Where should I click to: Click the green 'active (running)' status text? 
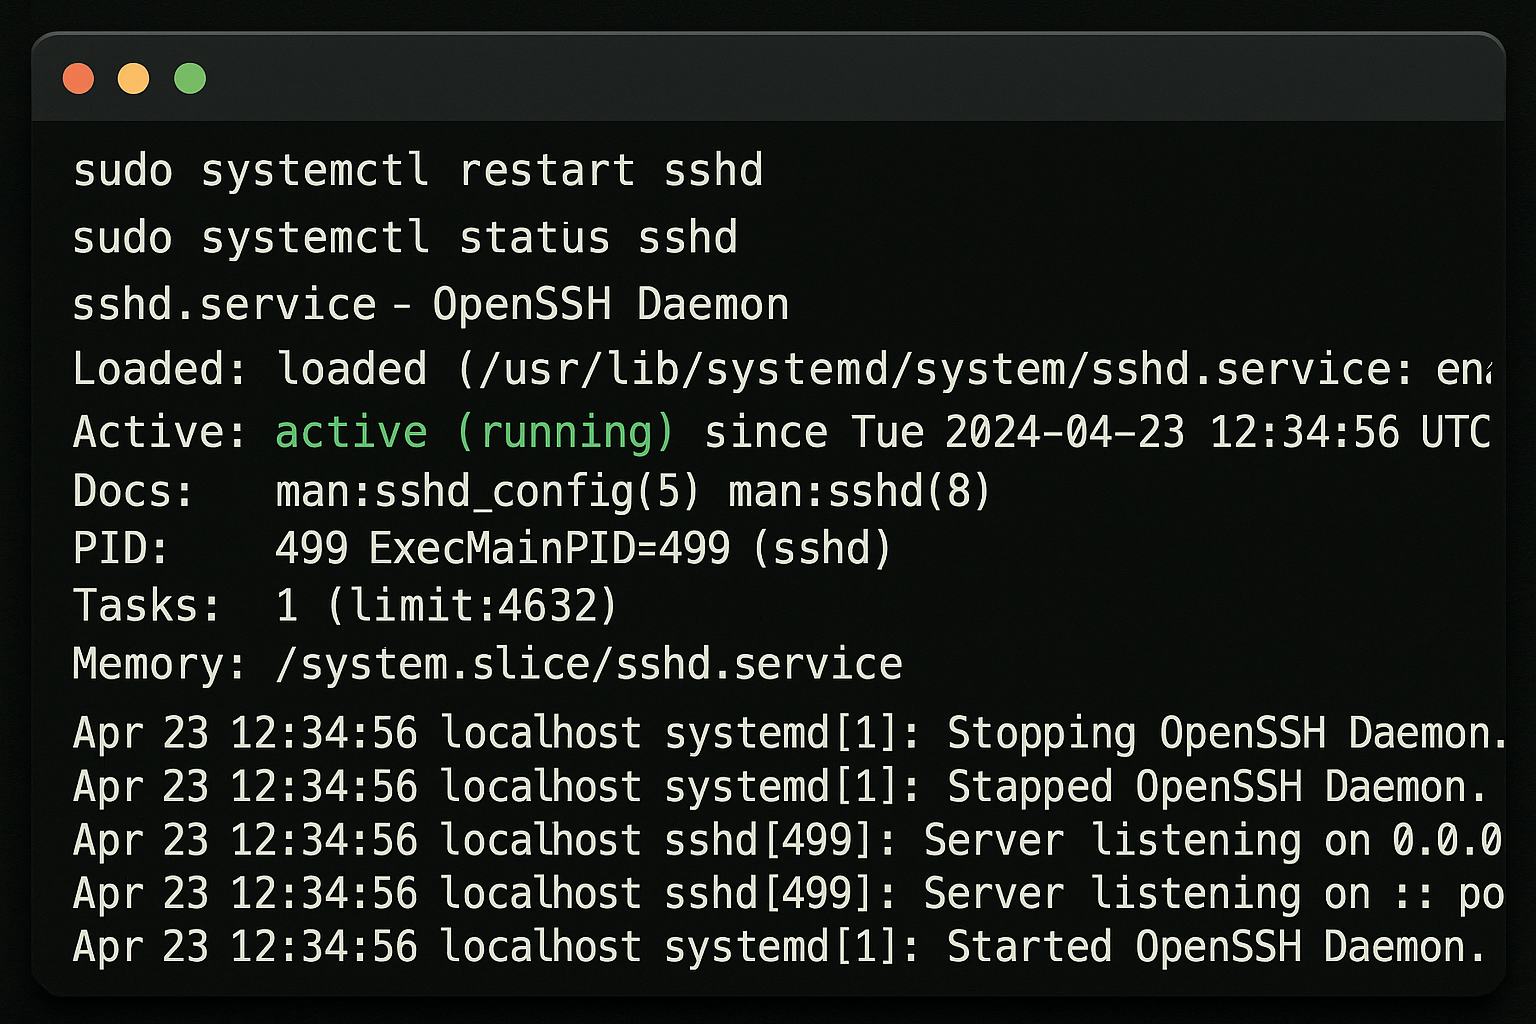[x=475, y=433]
